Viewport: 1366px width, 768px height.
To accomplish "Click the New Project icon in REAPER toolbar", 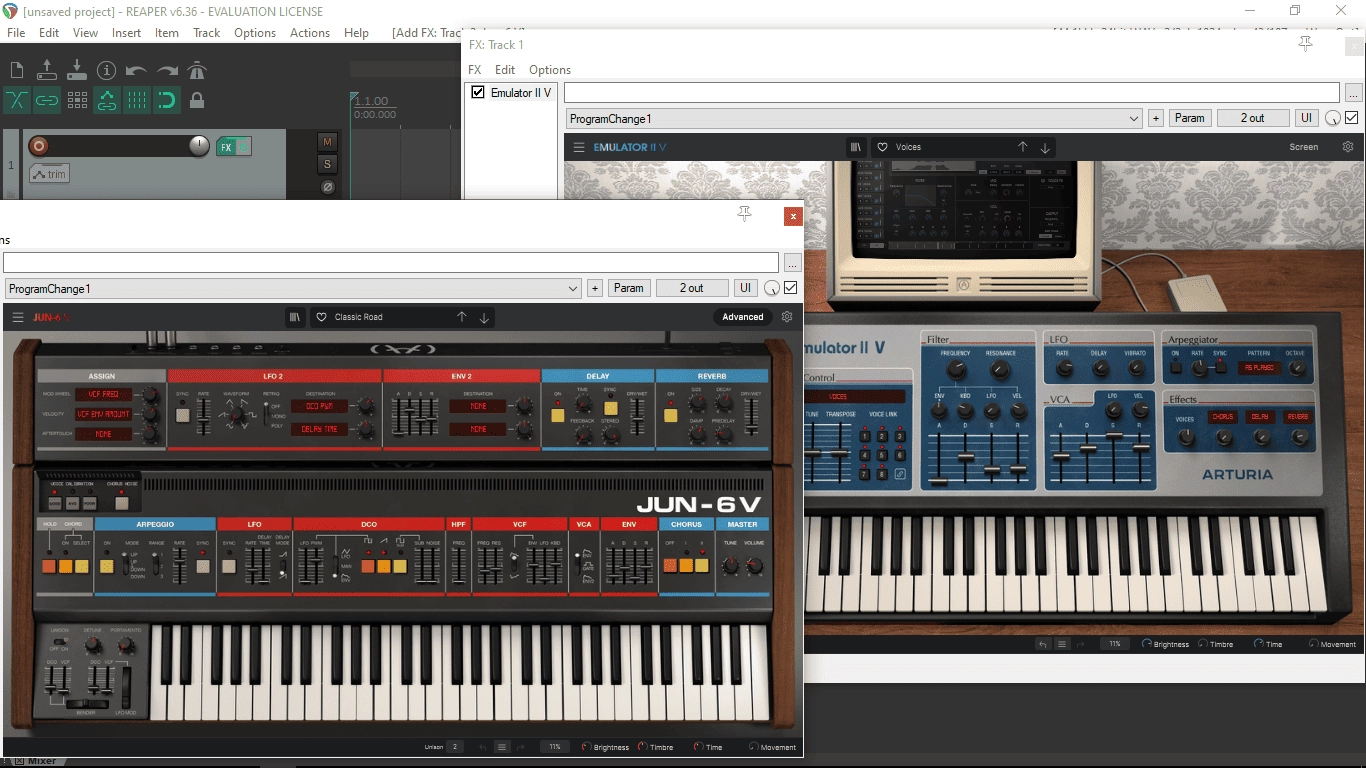I will 16,70.
